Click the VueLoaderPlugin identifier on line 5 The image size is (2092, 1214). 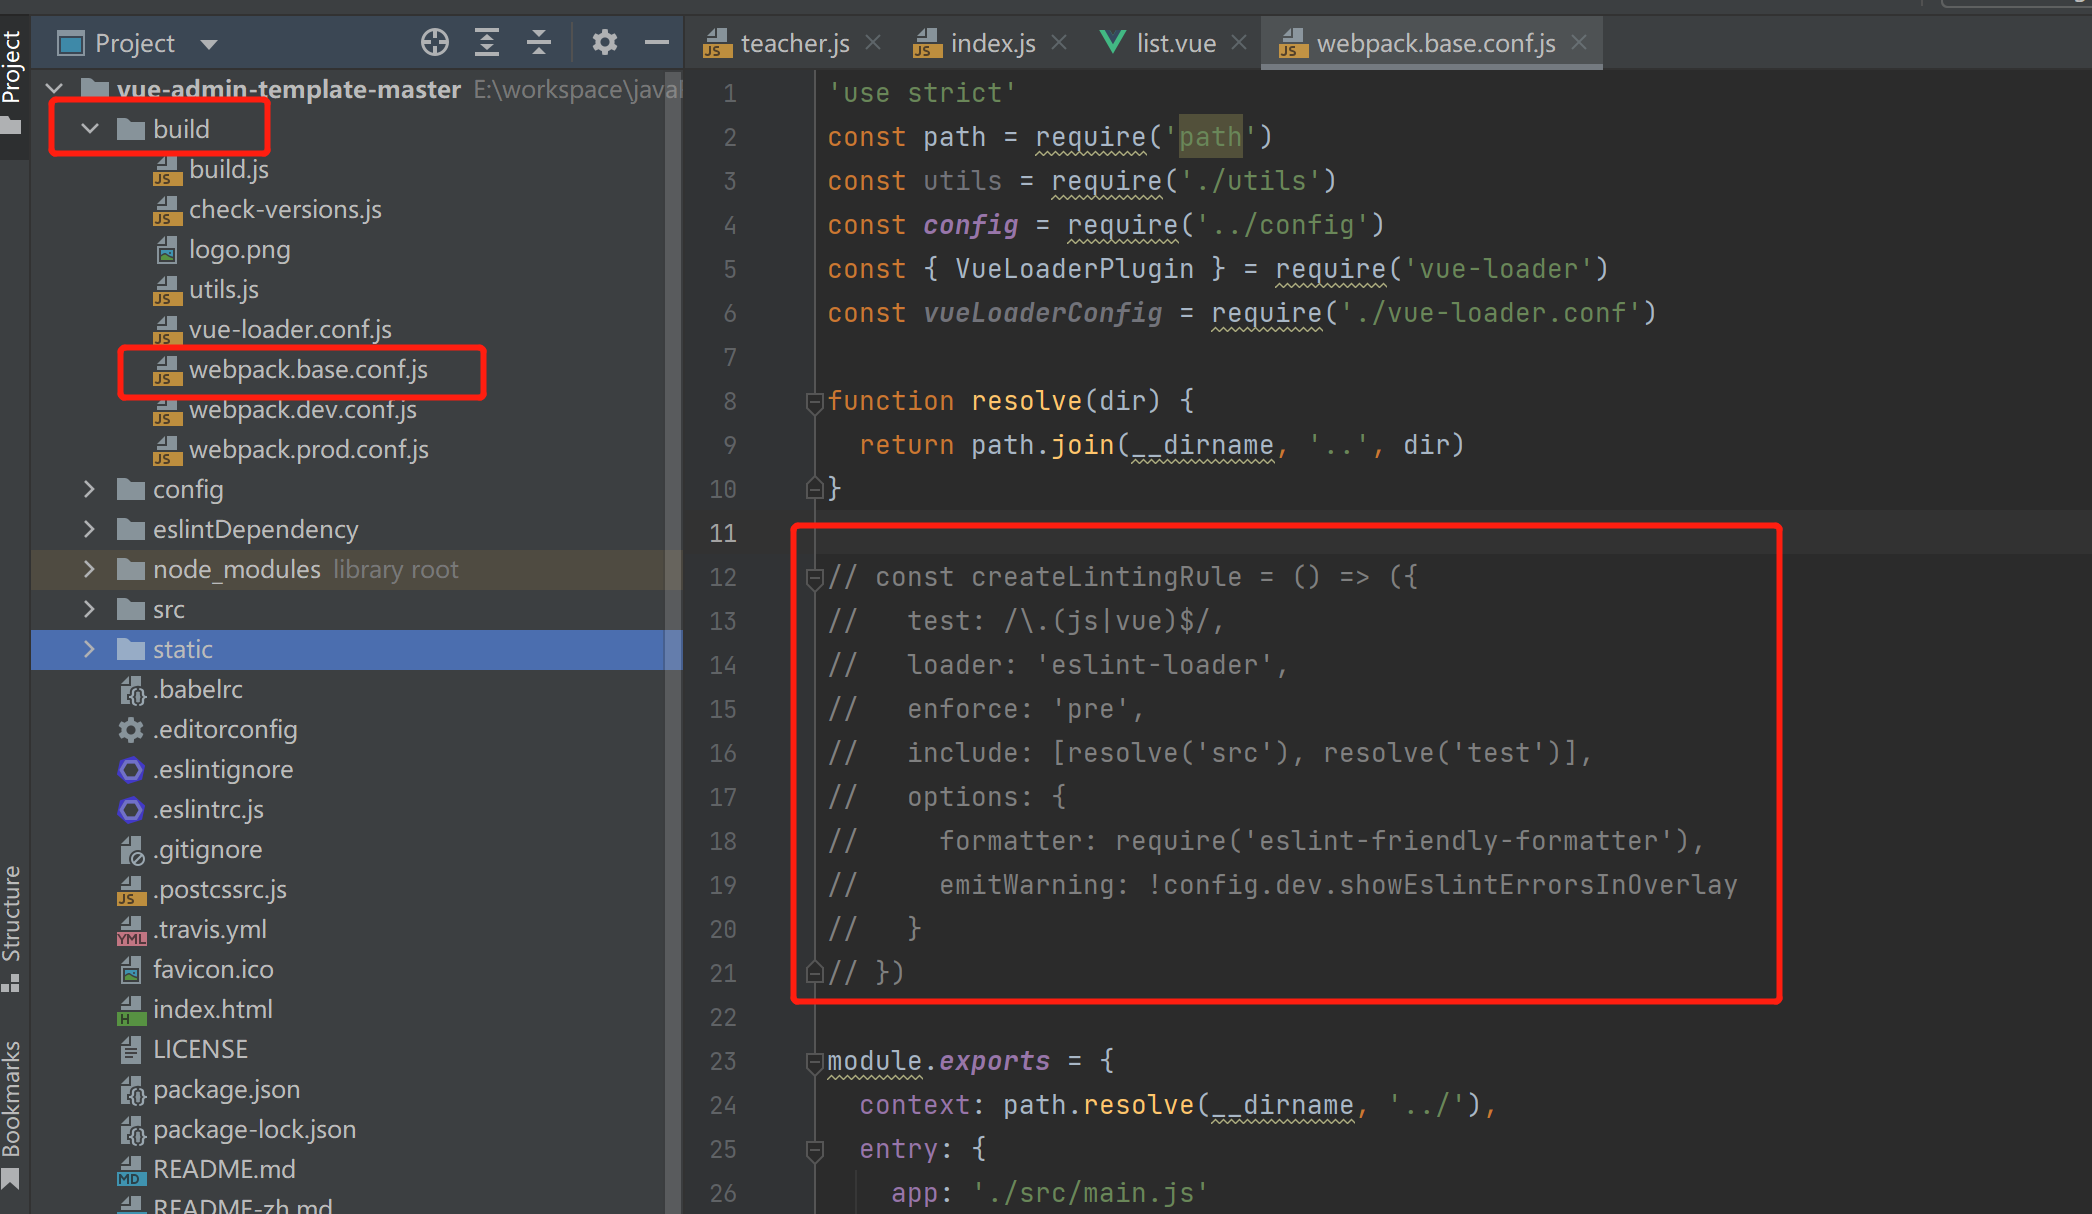(1074, 269)
